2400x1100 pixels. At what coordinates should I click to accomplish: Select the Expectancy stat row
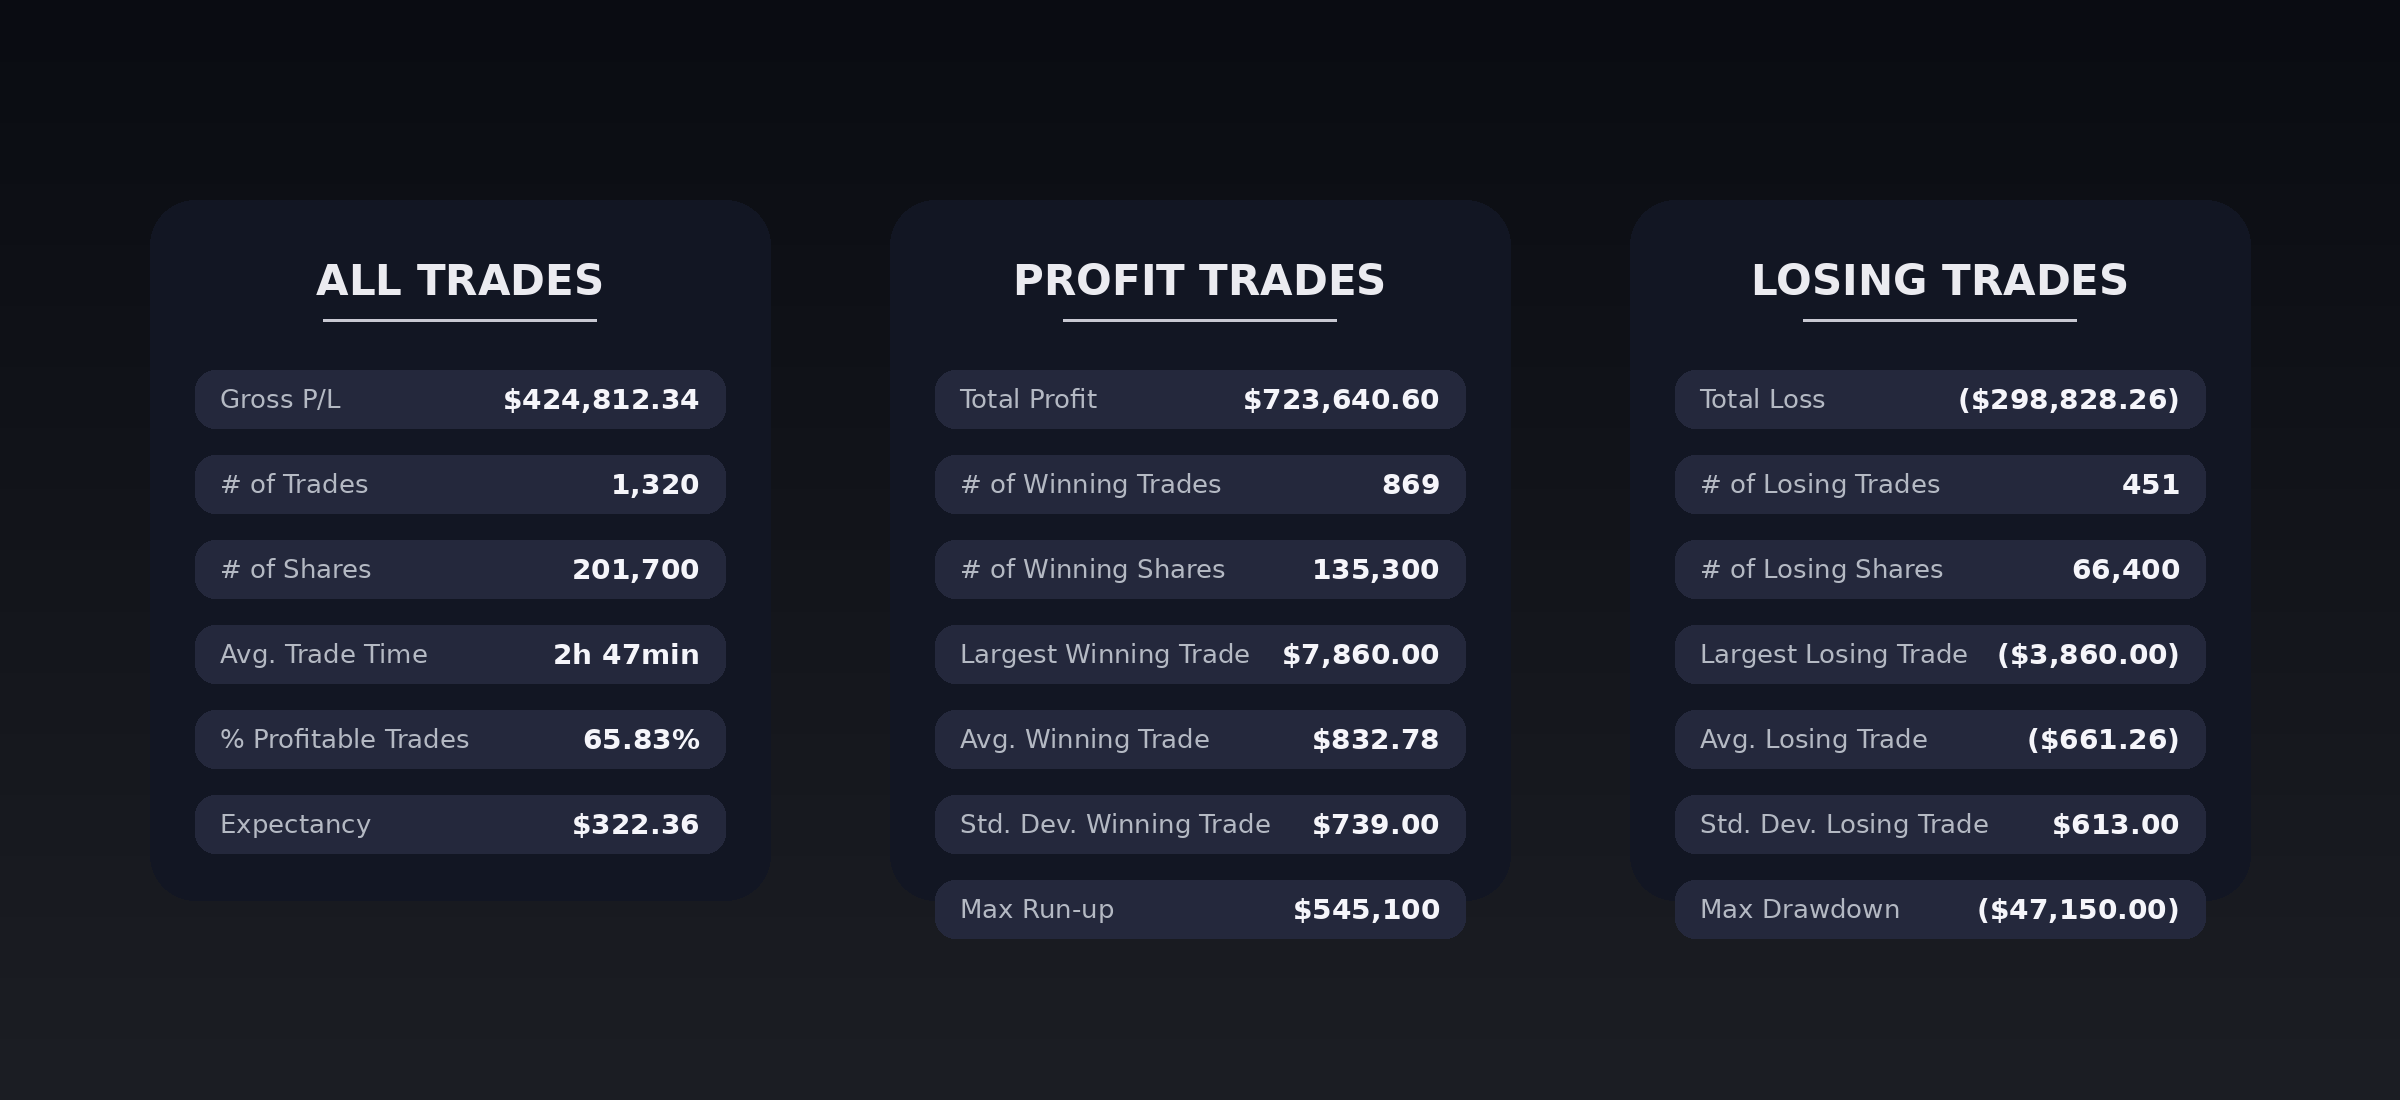point(460,825)
